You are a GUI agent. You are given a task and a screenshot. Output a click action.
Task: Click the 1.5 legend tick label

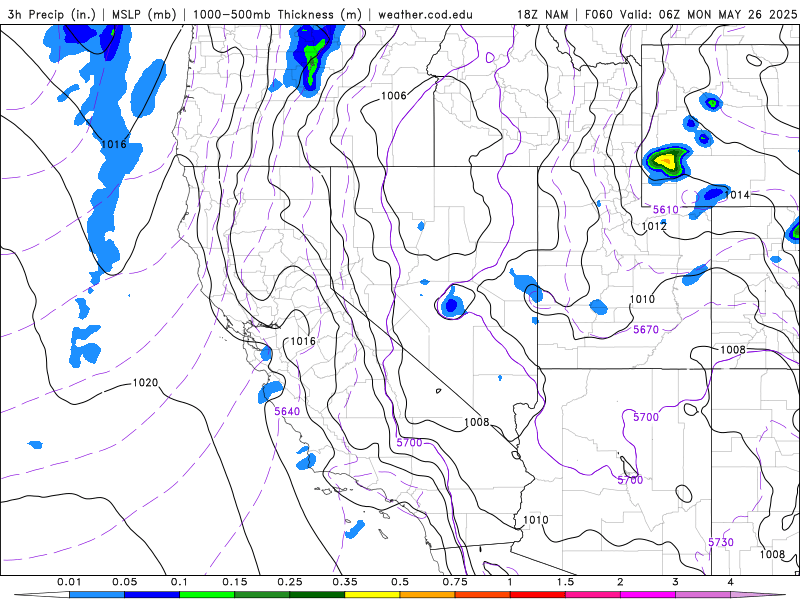point(565,582)
